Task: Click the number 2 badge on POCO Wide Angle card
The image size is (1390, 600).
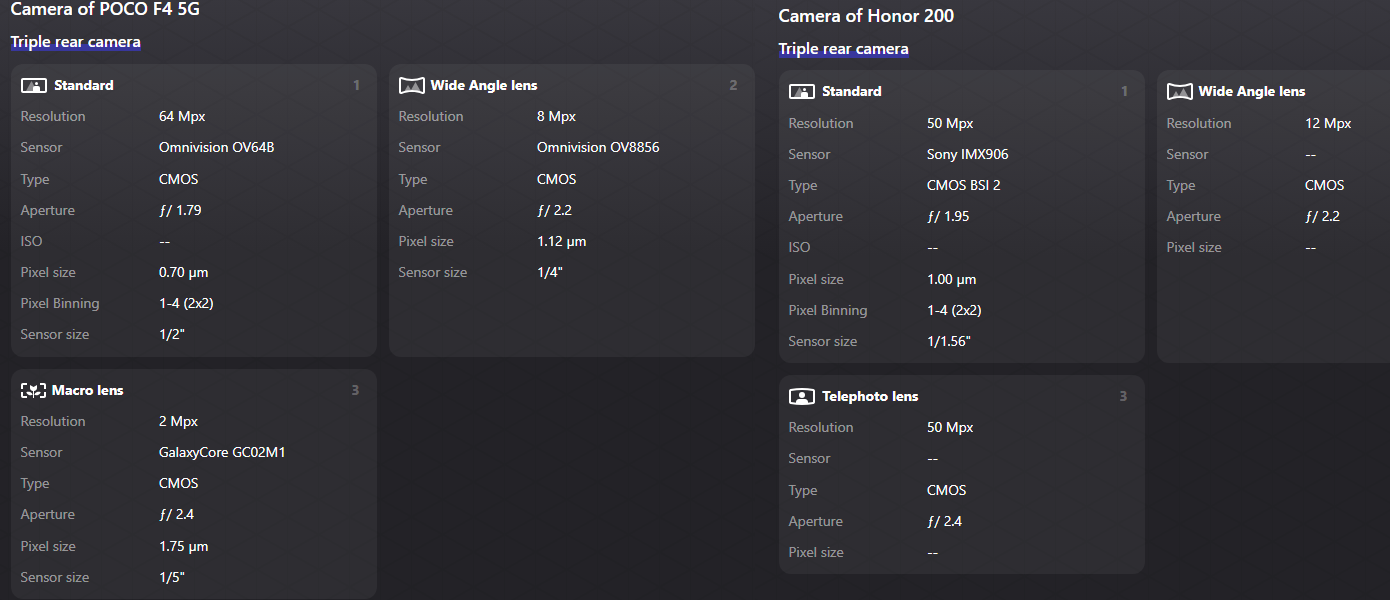Action: [x=733, y=86]
